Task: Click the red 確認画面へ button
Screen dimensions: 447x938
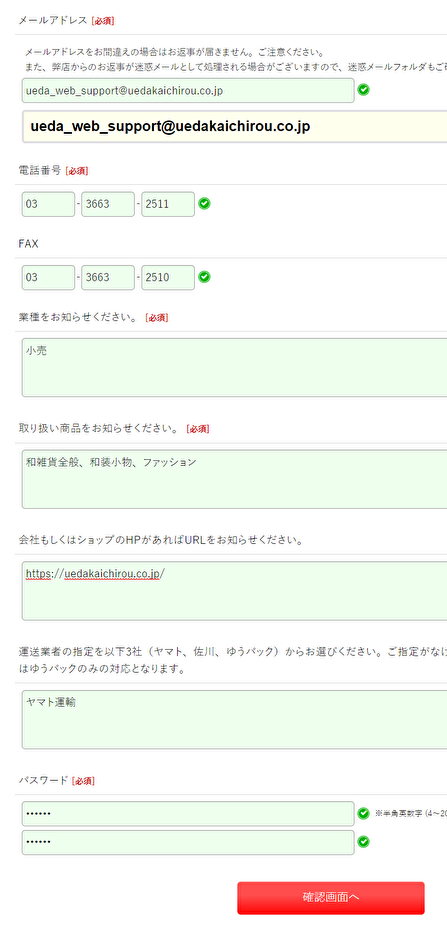Action: [331, 898]
